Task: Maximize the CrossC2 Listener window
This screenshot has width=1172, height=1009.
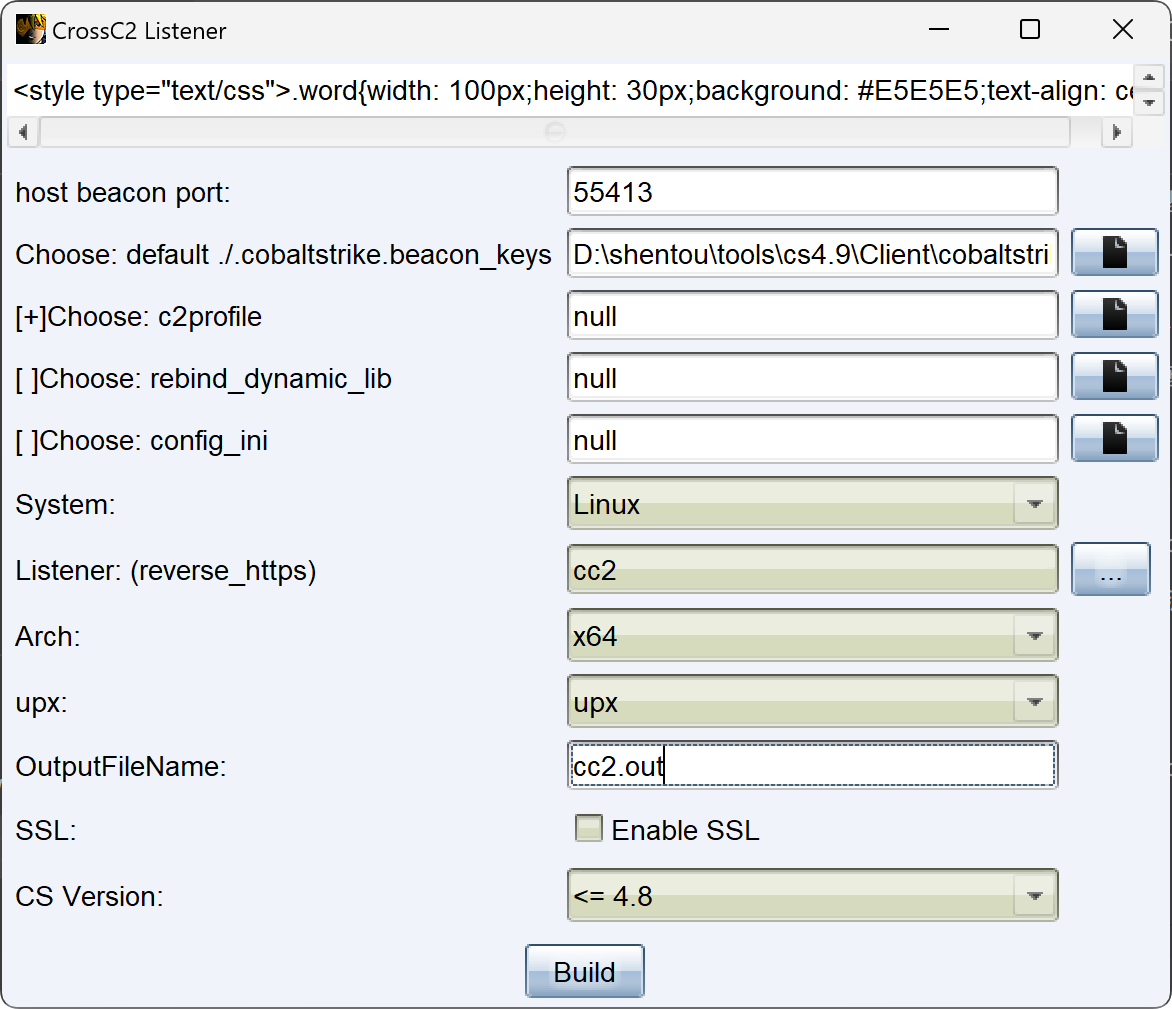Action: [x=1030, y=30]
